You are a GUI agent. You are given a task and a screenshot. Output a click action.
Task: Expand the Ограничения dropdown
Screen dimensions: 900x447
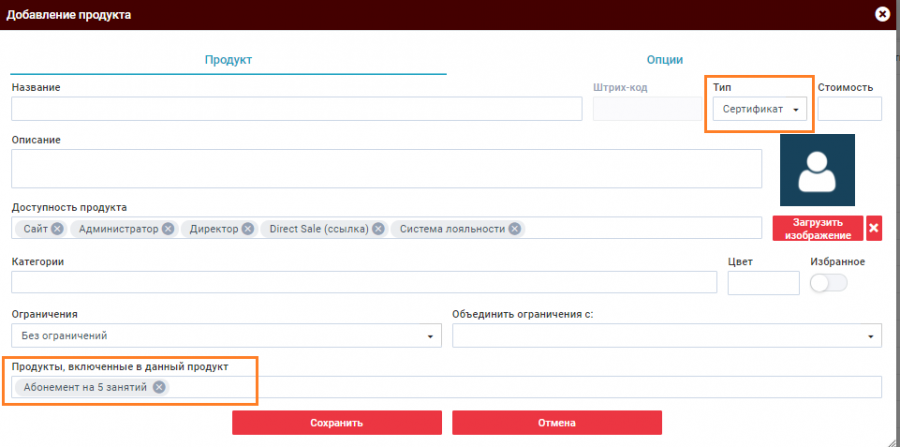click(x=226, y=336)
